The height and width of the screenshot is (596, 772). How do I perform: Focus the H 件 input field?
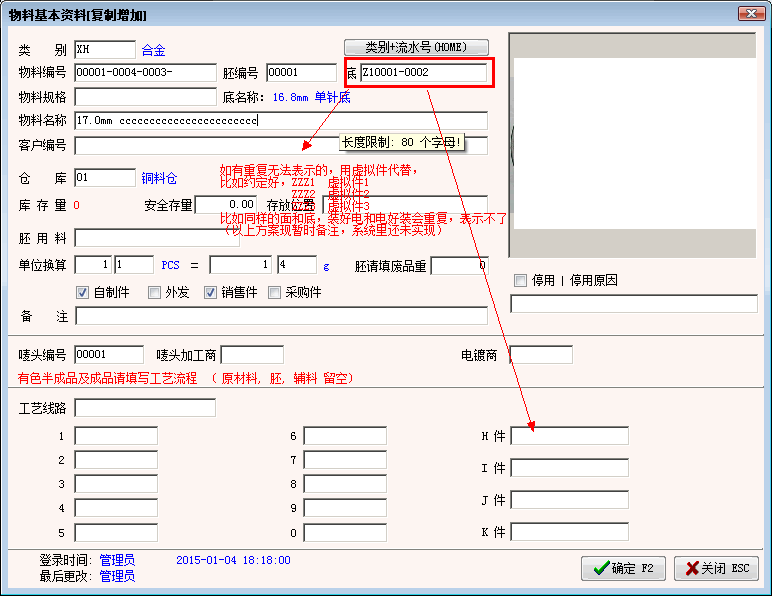coord(570,436)
